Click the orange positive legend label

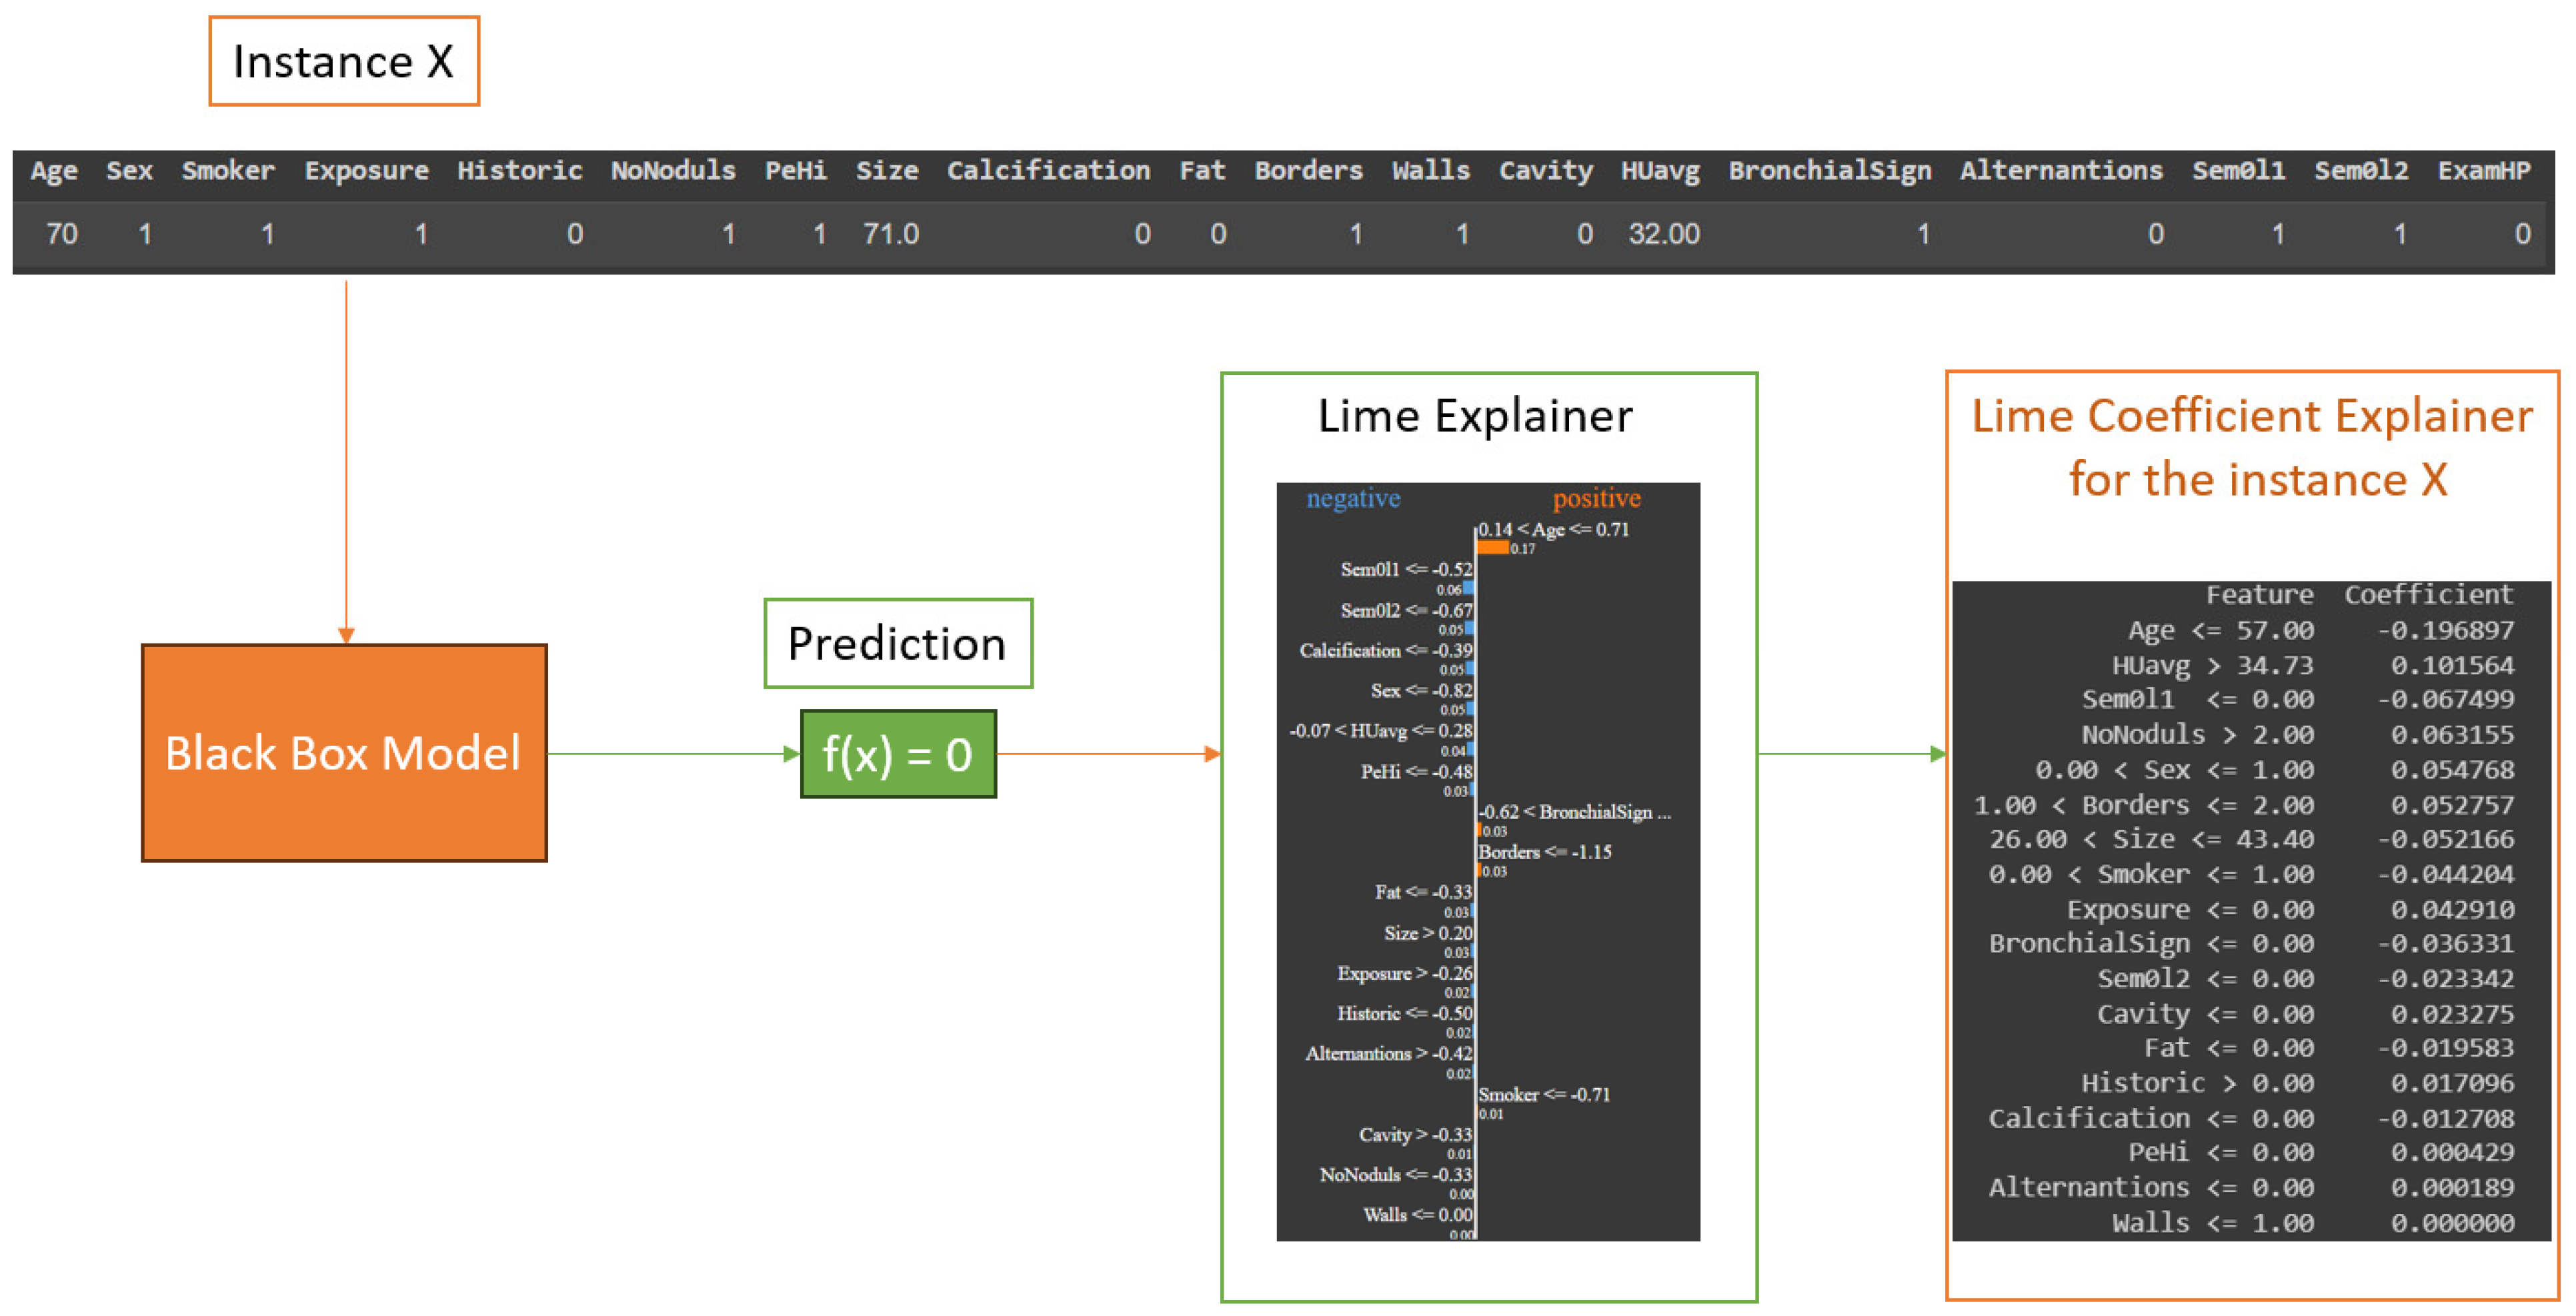coord(1596,498)
